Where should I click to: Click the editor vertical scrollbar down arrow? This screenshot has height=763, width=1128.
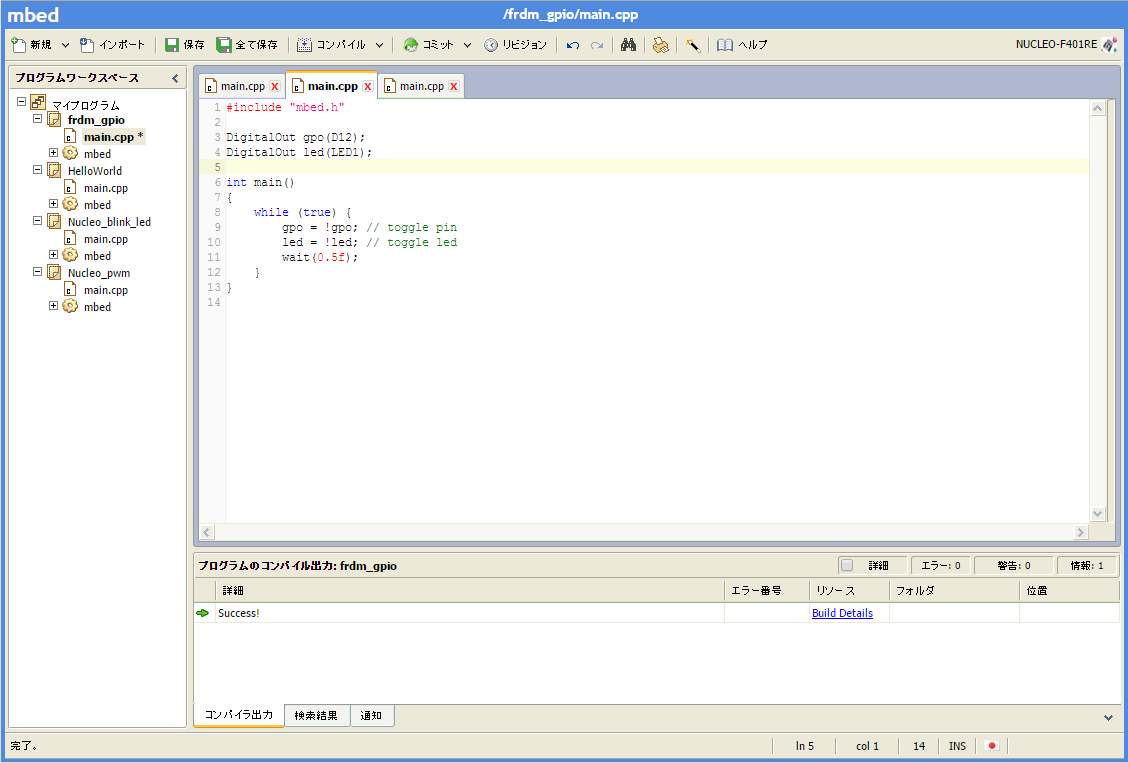pyautogui.click(x=1097, y=513)
